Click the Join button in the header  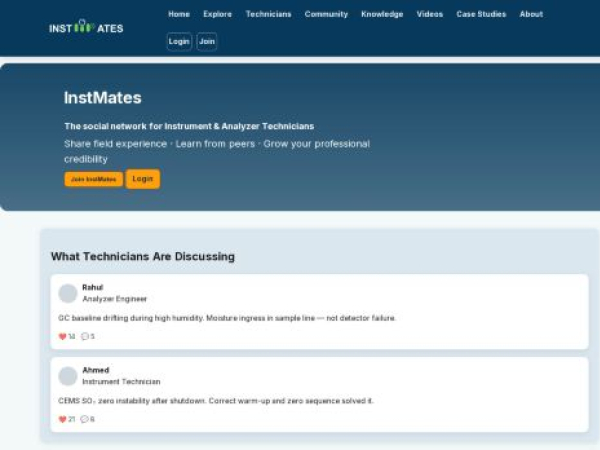(x=207, y=41)
